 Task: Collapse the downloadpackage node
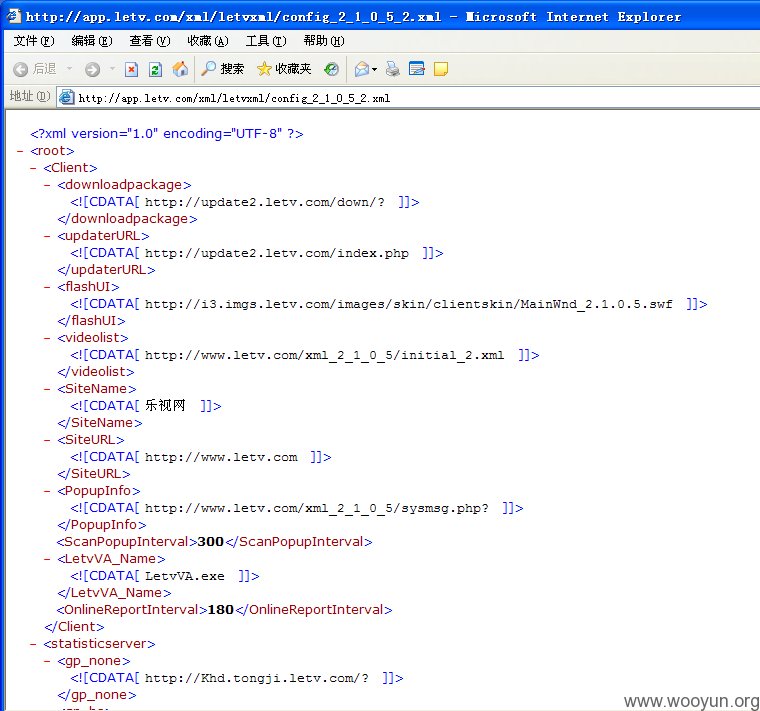pyautogui.click(x=47, y=185)
